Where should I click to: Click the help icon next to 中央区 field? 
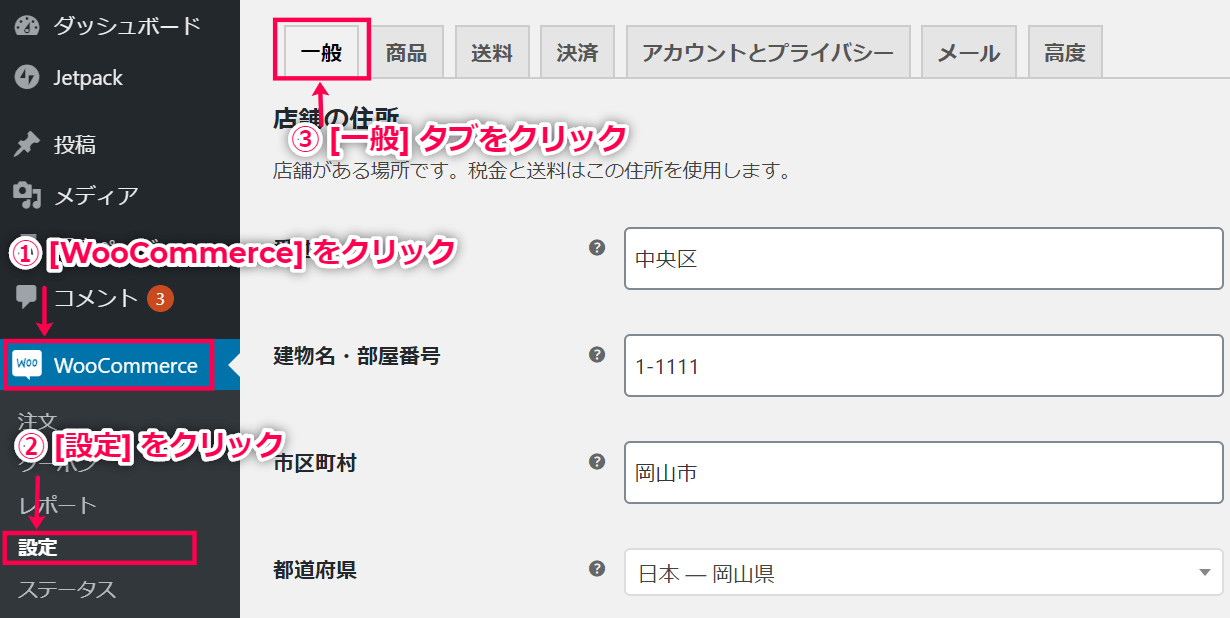597,247
